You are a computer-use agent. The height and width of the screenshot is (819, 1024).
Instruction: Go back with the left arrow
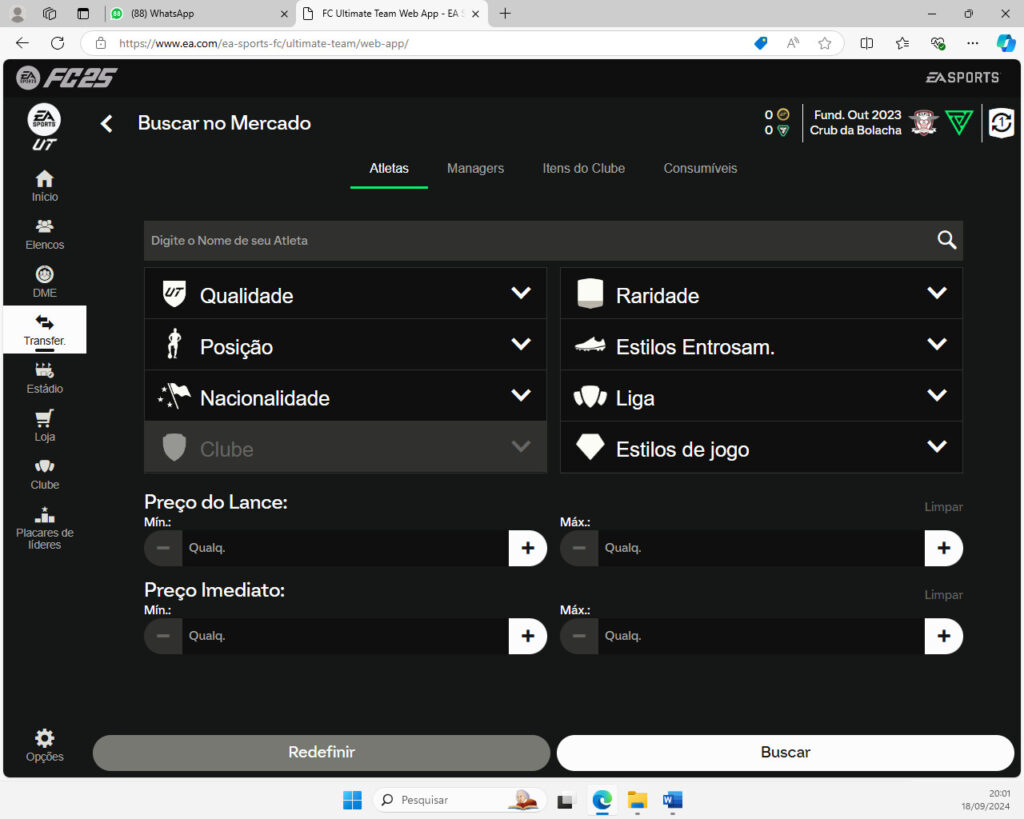coord(107,123)
